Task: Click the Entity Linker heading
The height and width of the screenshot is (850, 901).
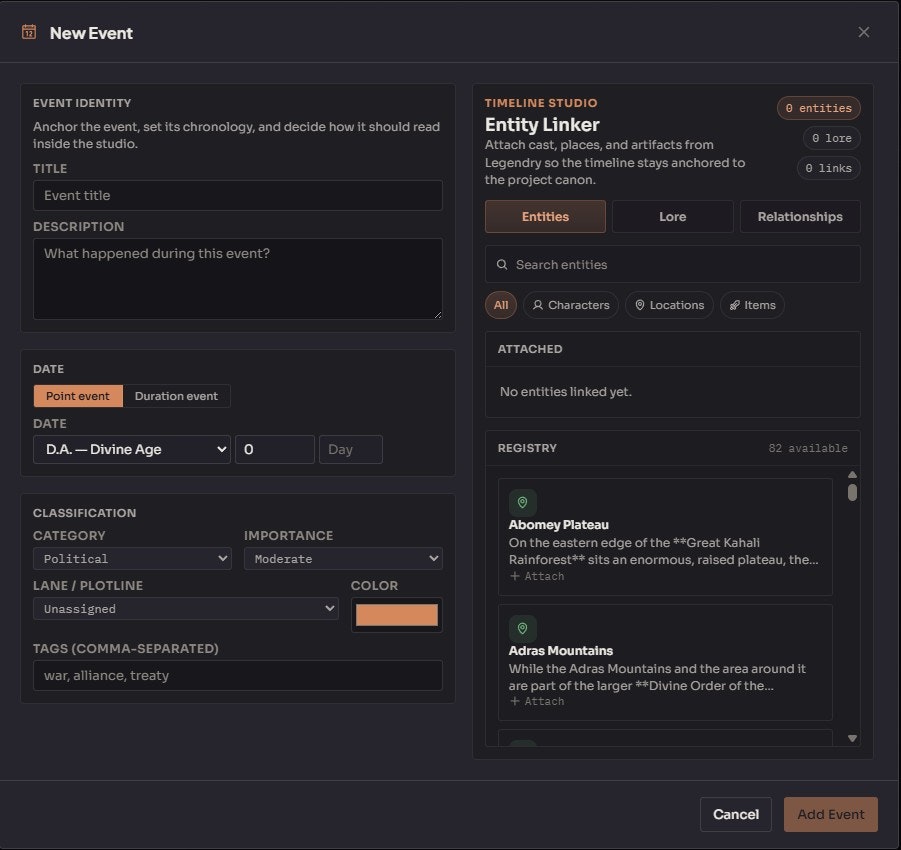Action: point(542,125)
